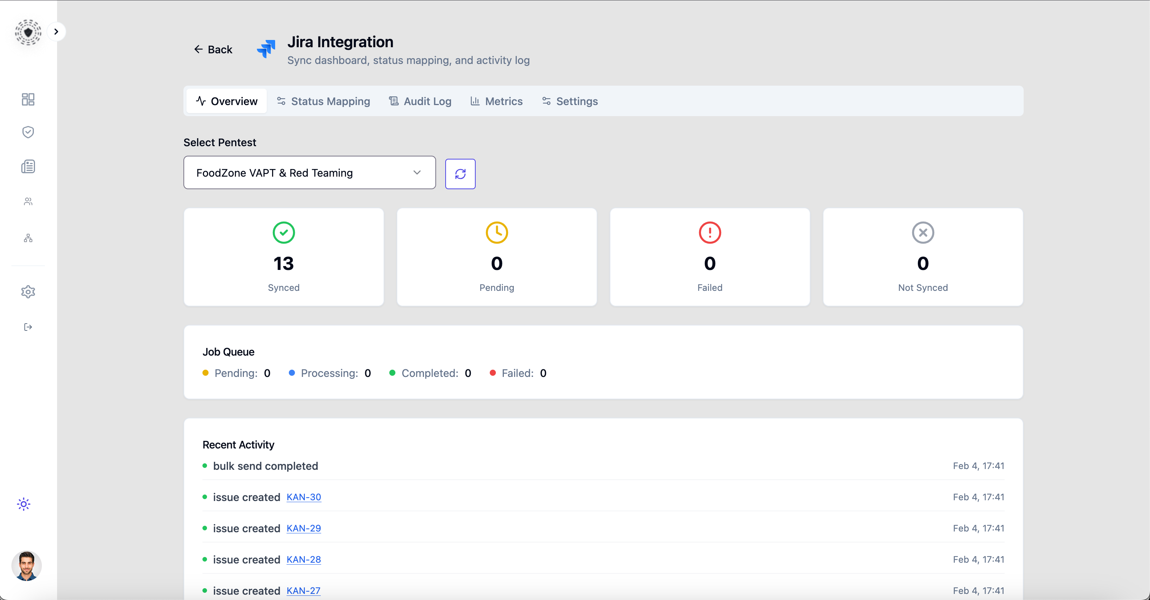The width and height of the screenshot is (1150, 600).
Task: Open the dashboard grid icon in sidebar
Action: (x=28, y=100)
